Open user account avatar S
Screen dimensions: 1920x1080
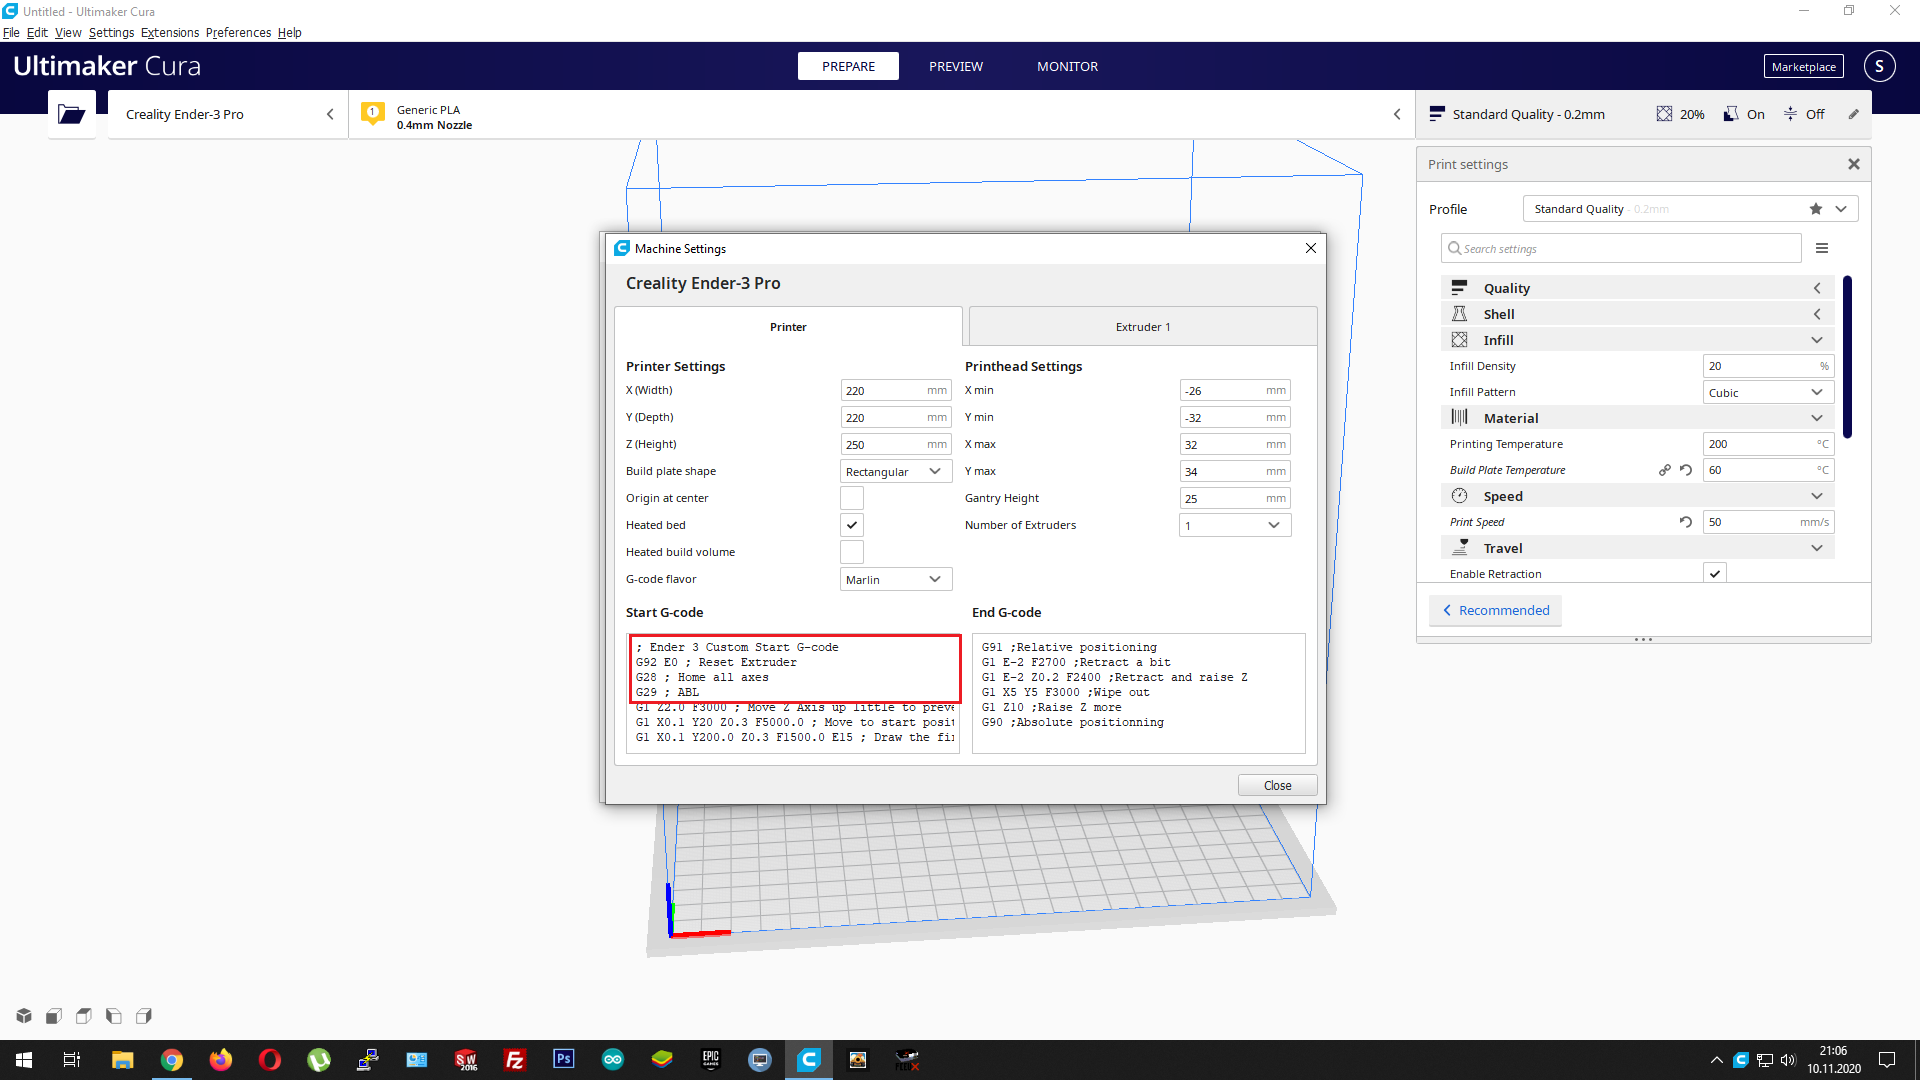1879,66
